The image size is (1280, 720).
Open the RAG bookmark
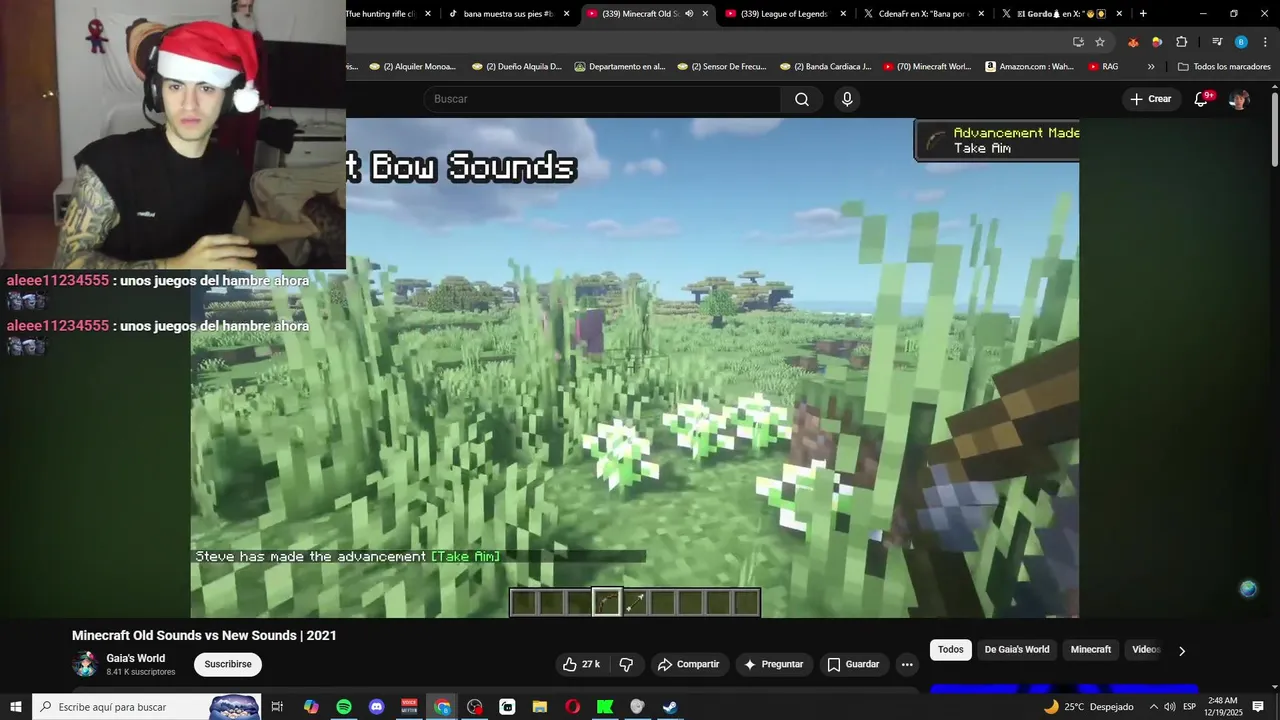tap(1103, 67)
